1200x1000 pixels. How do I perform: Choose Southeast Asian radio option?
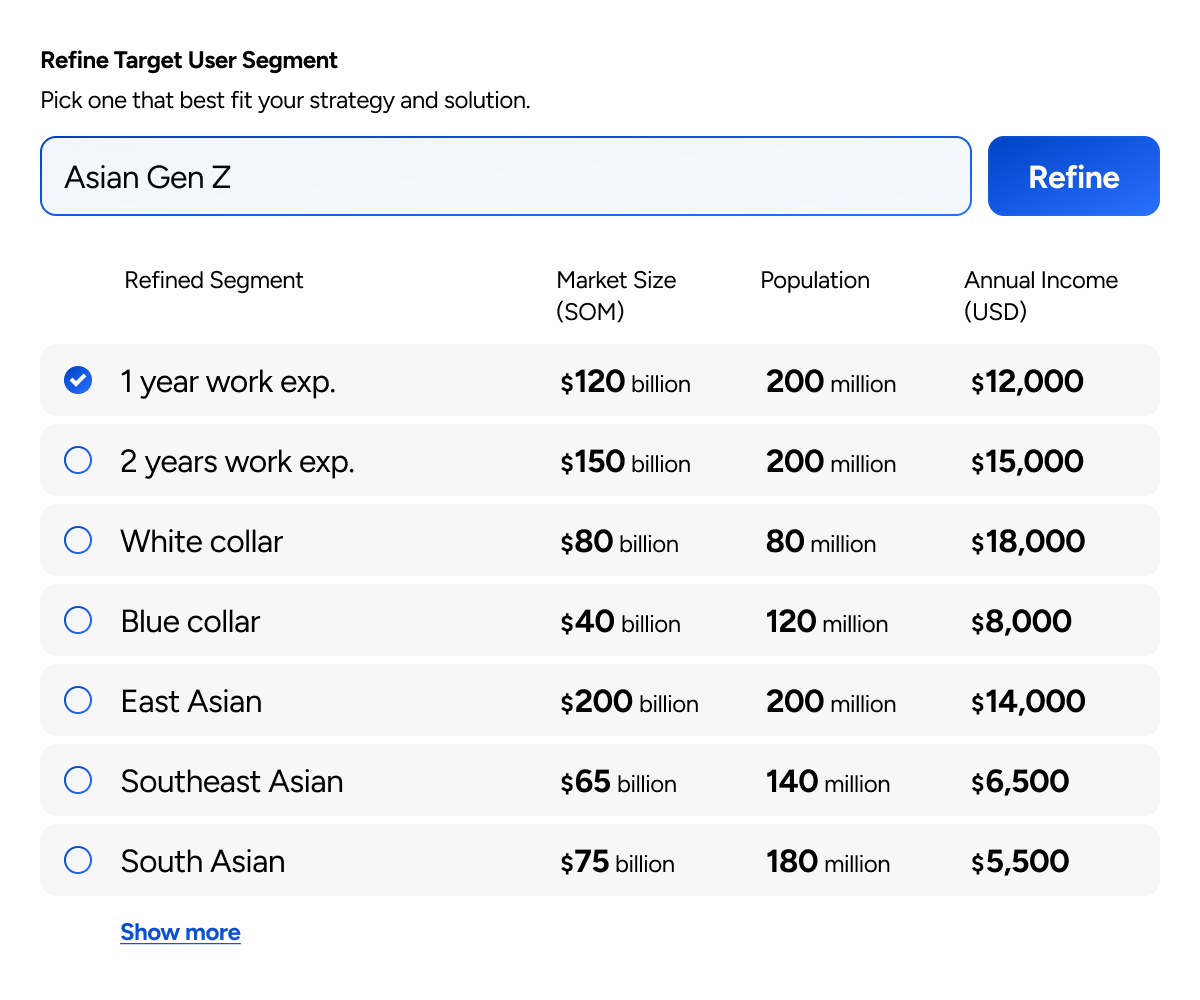click(x=78, y=781)
